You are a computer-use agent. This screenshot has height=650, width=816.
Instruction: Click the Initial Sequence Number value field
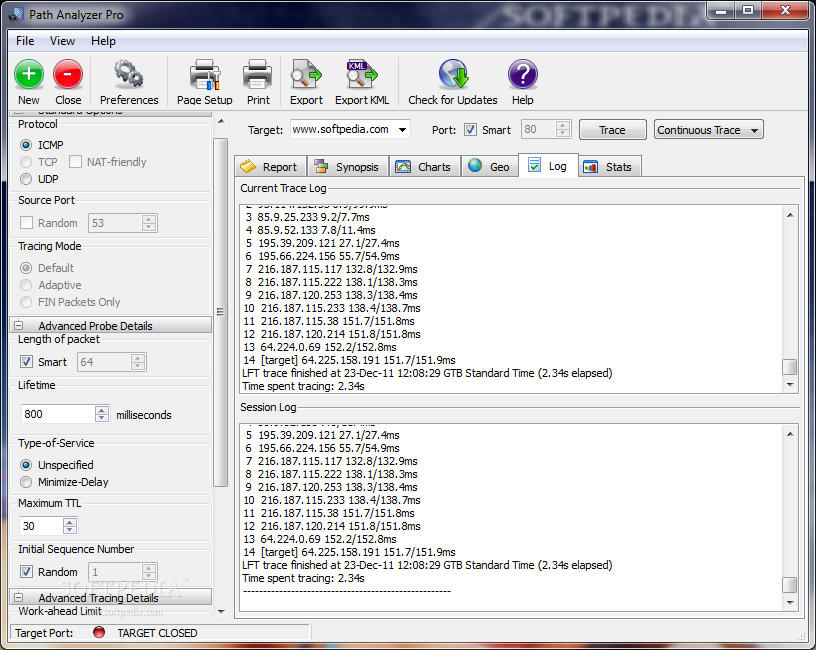click(115, 572)
